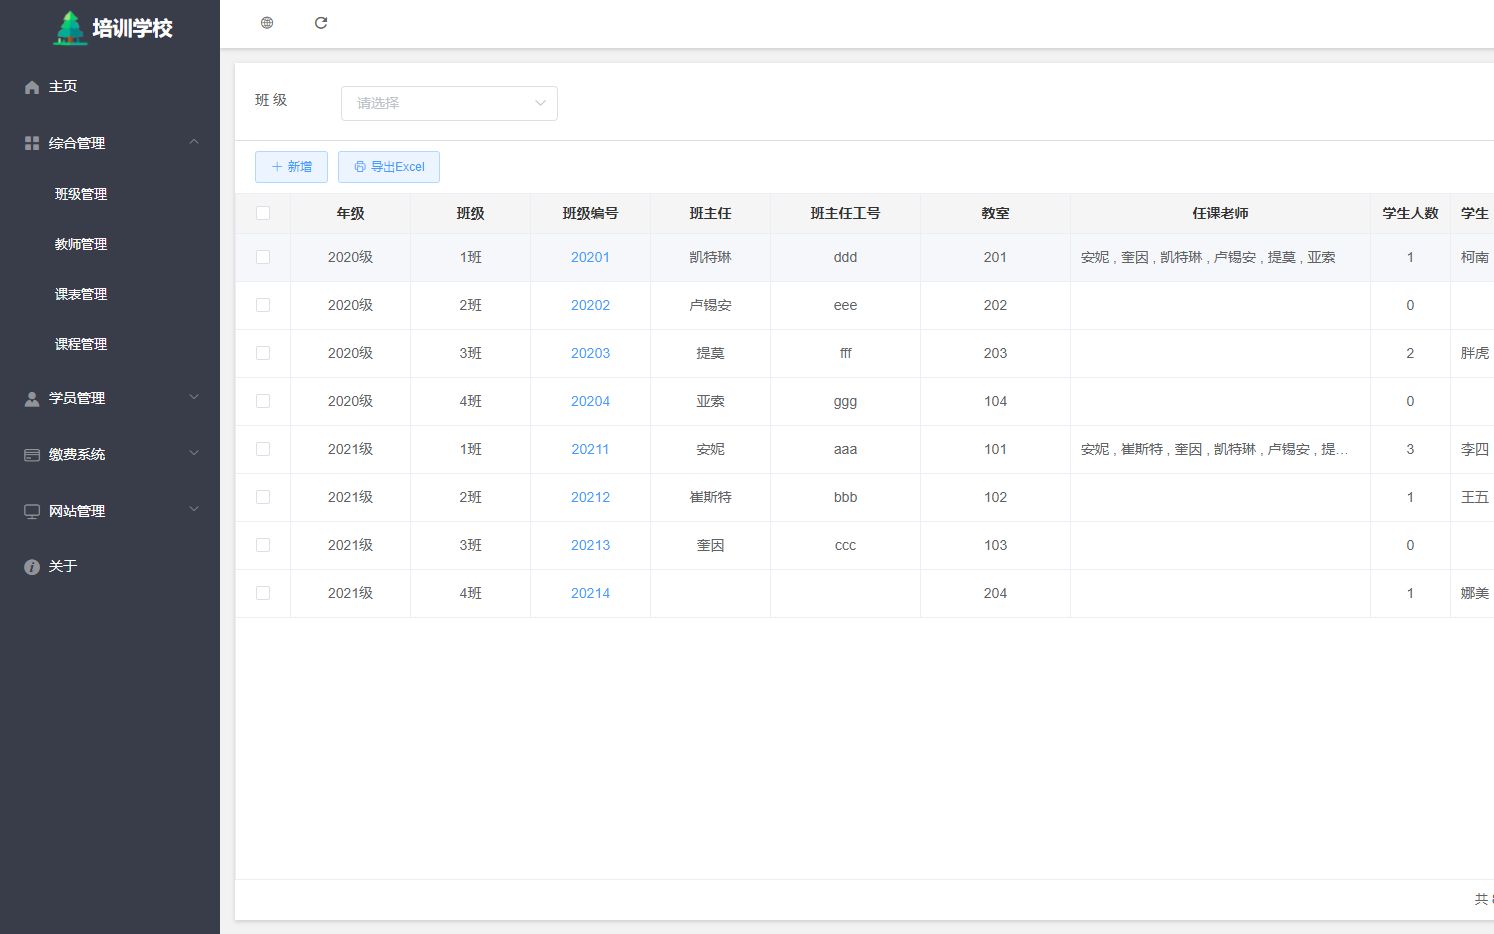1494x934 pixels.
Task: Check the row for class 20212
Action: pos(263,497)
